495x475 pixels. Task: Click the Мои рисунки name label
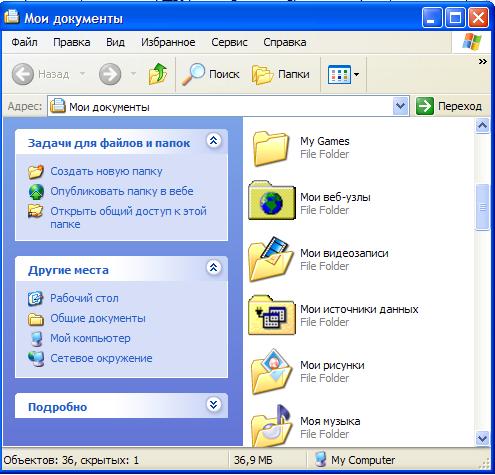332,365
